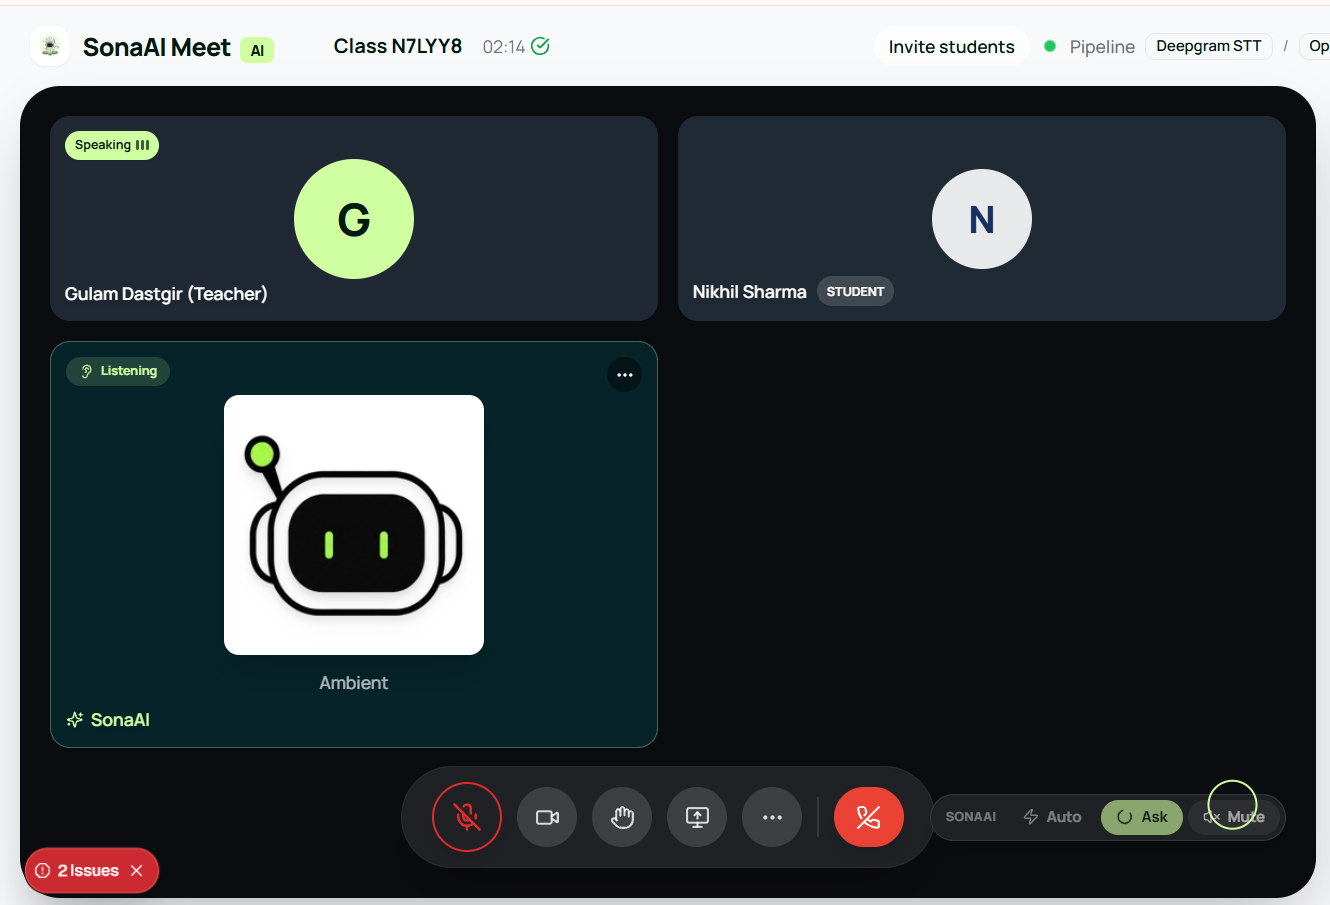
Task: Click the Class N7LYY8 title
Action: click(398, 46)
